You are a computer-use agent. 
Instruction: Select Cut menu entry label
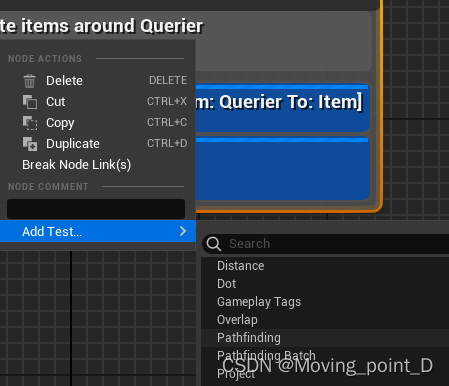(x=56, y=102)
